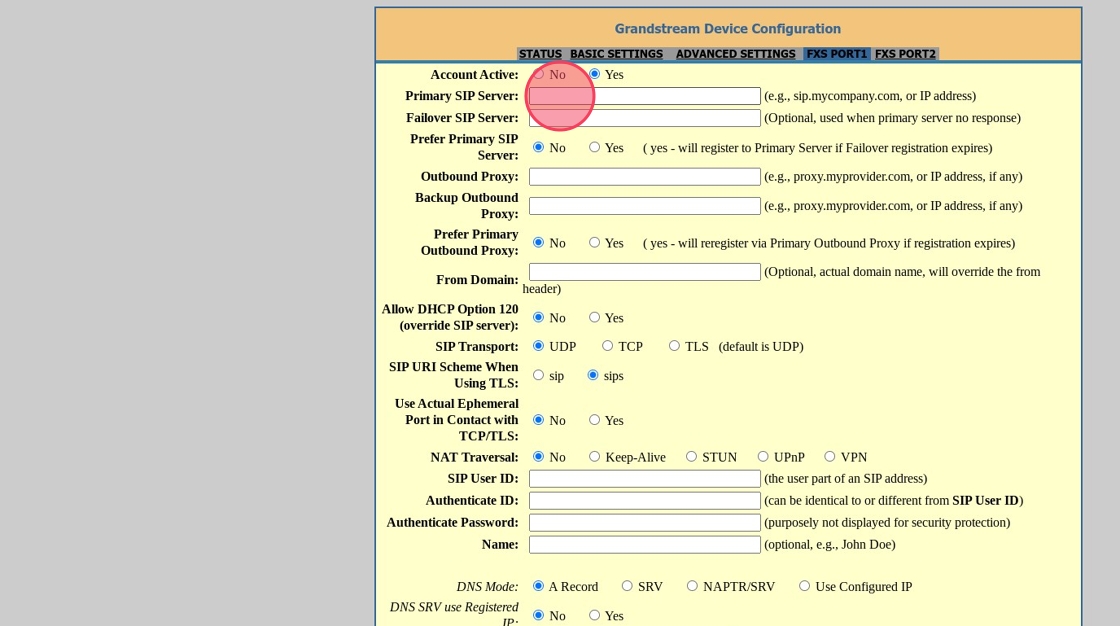The height and width of the screenshot is (626, 1120).
Task: Set Prefer Primary Outbound Proxy to No
Action: pyautogui.click(x=539, y=242)
